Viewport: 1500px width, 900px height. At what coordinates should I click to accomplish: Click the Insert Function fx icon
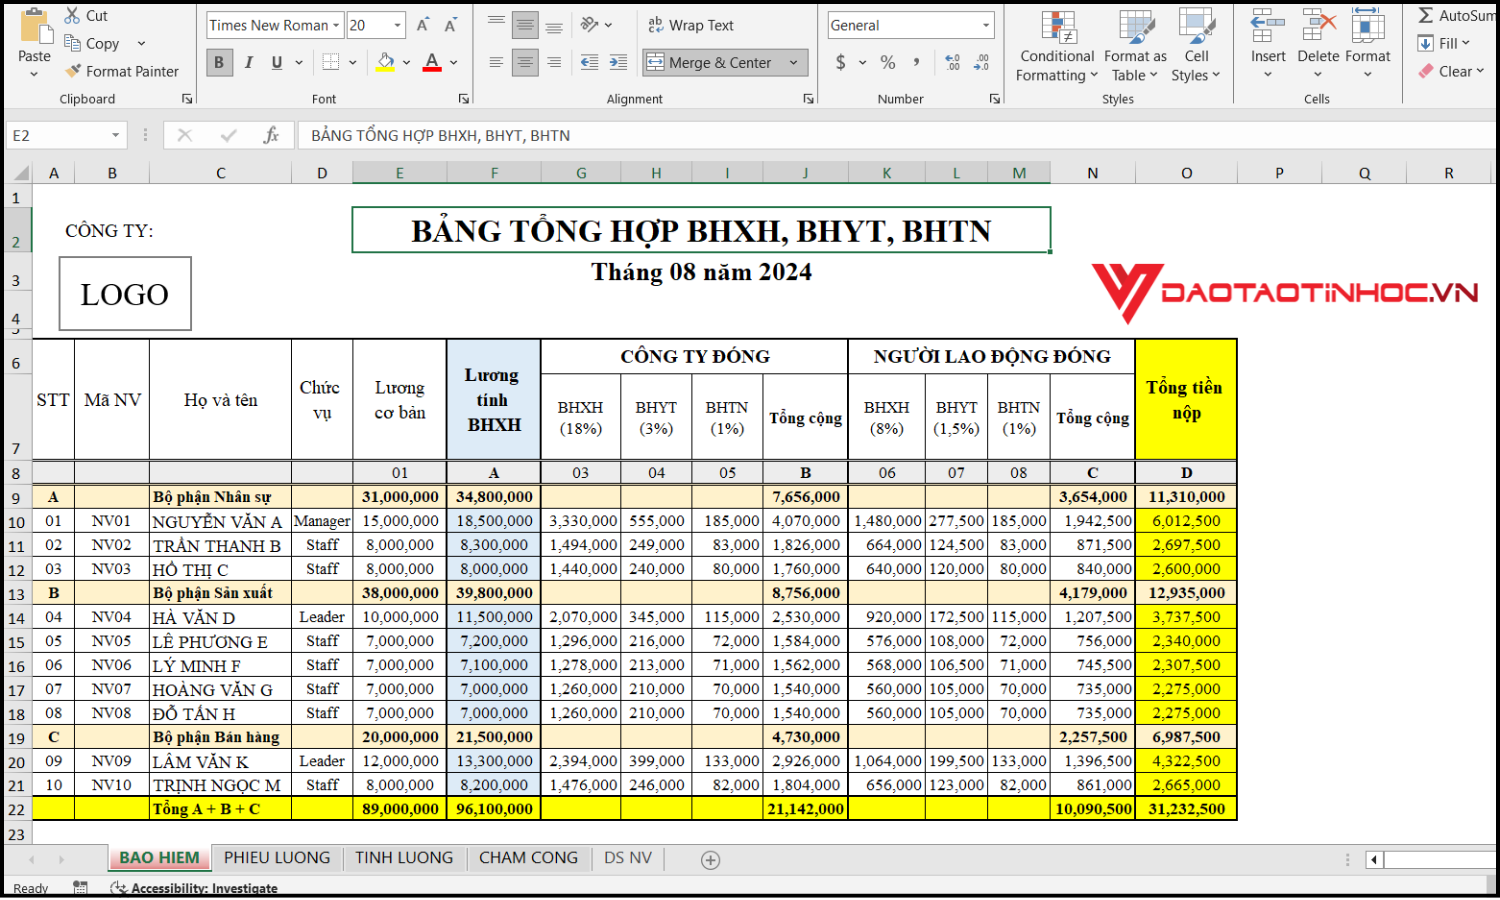(x=271, y=135)
